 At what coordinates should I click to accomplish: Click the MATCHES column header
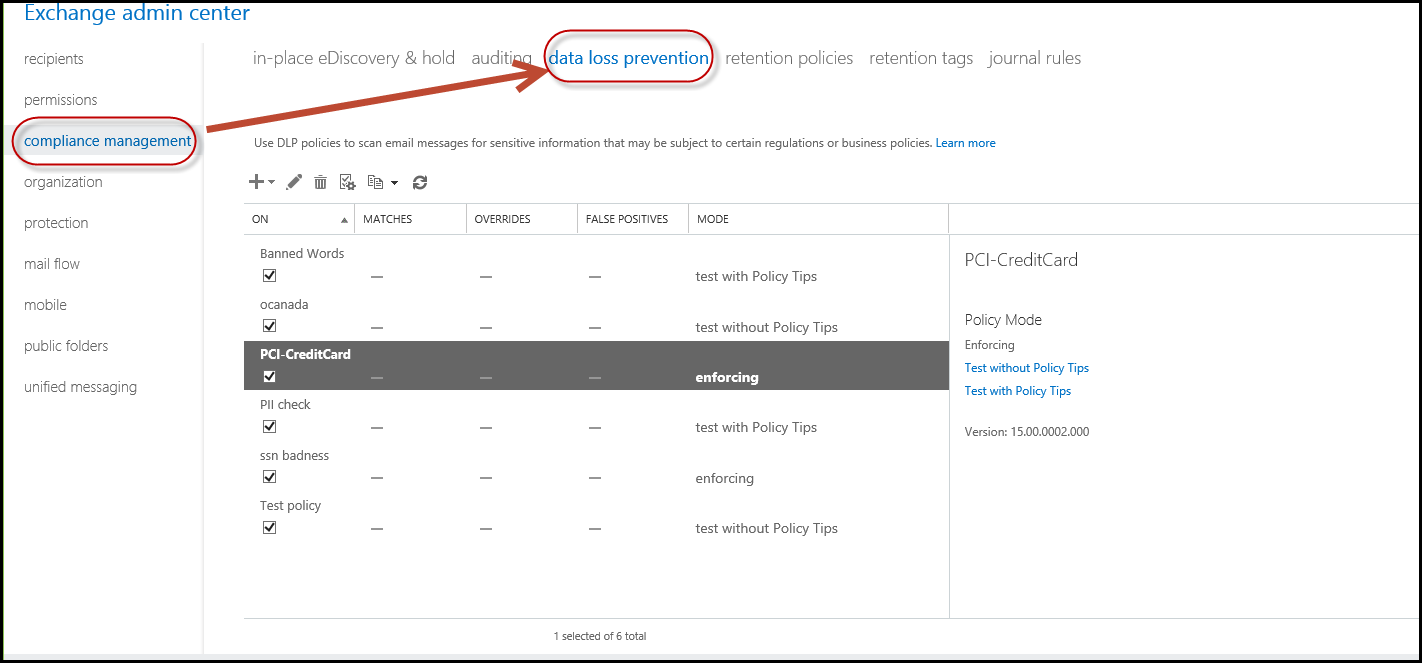[x=387, y=219]
